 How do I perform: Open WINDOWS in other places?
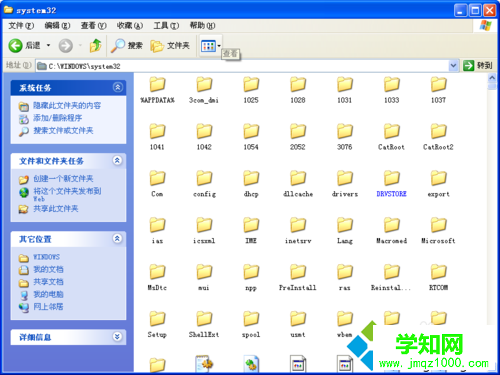[x=46, y=257]
